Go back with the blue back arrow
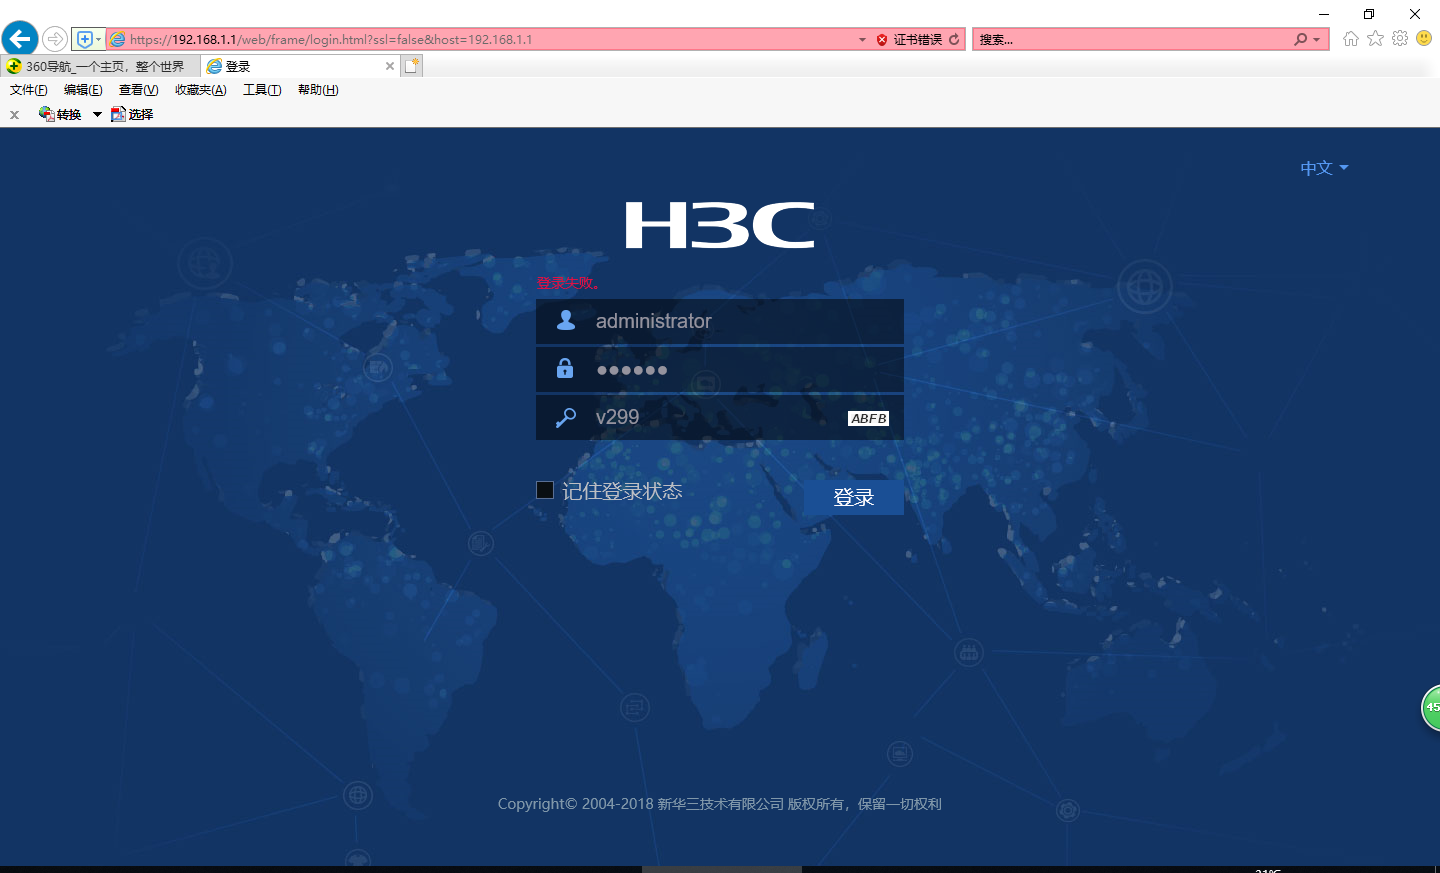This screenshot has height=873, width=1440. click(x=20, y=39)
